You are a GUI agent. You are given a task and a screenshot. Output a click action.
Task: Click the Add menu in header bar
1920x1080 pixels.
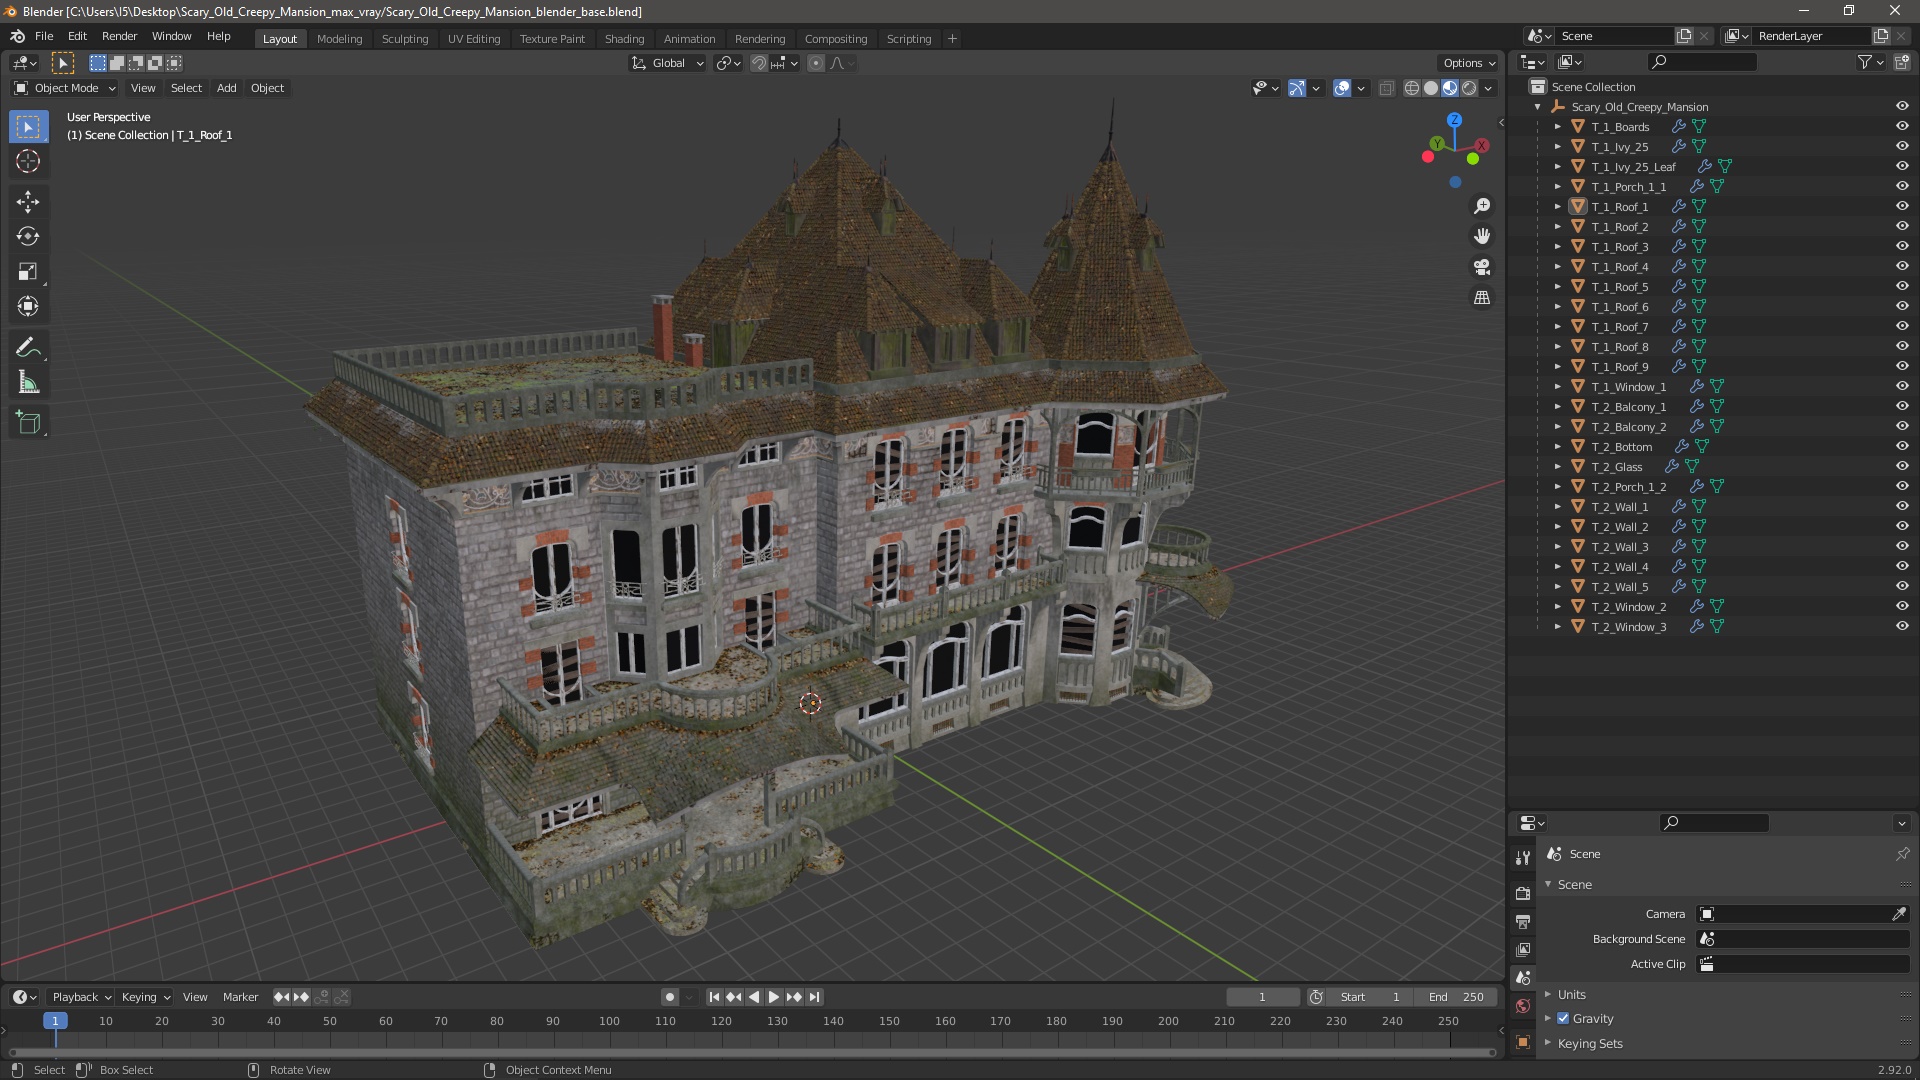coord(225,87)
